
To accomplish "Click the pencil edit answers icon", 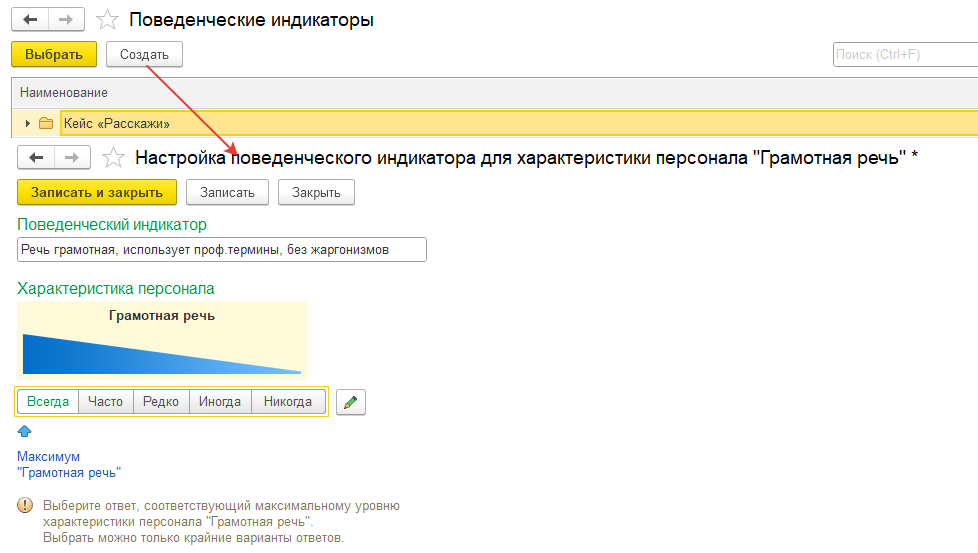I will (x=351, y=402).
